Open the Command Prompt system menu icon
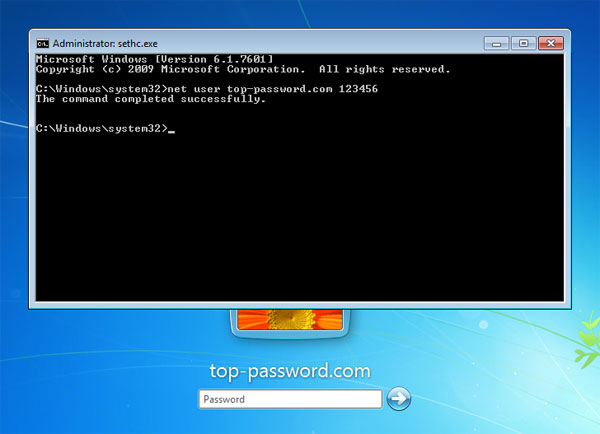600x434 pixels. pos(42,43)
